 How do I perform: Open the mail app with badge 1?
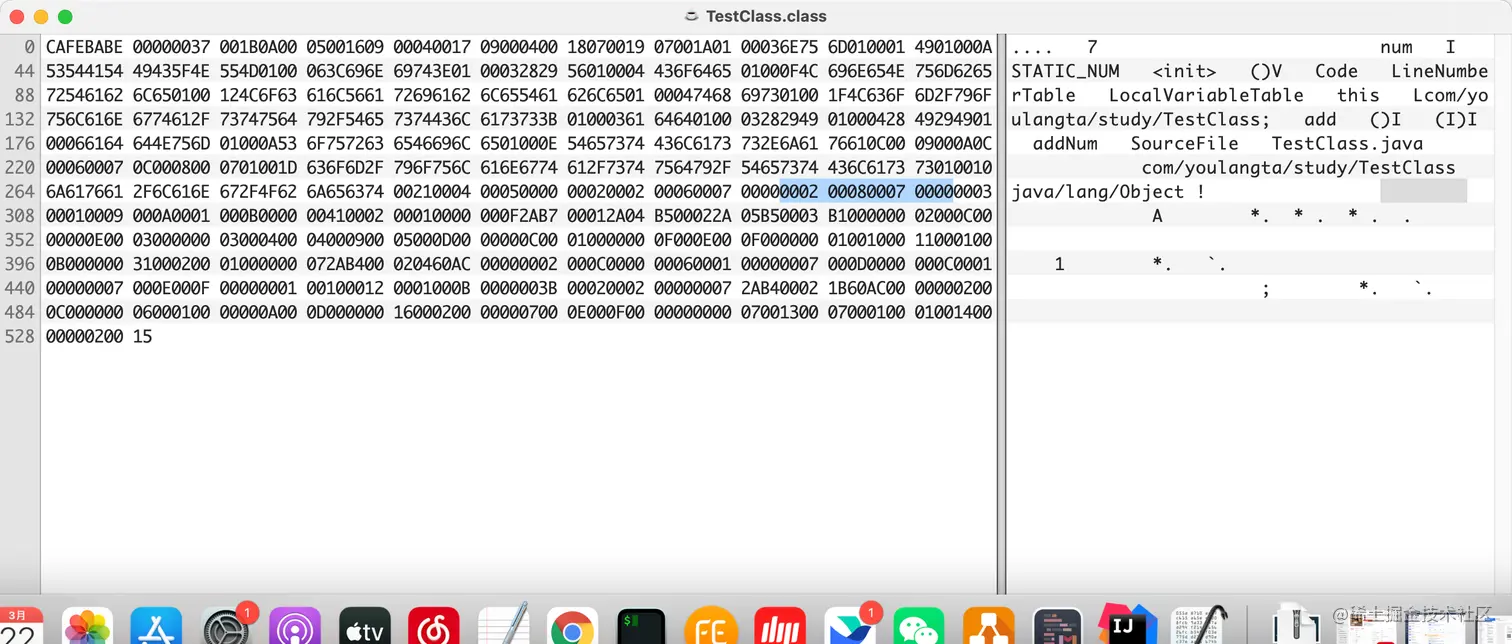[x=850, y=628]
